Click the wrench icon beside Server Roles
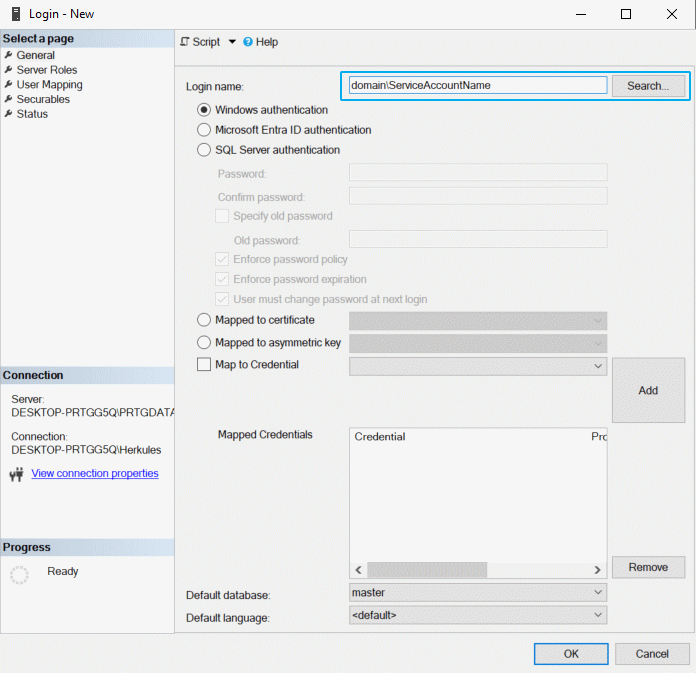Image resolution: width=696 pixels, height=673 pixels. pyautogui.click(x=8, y=70)
